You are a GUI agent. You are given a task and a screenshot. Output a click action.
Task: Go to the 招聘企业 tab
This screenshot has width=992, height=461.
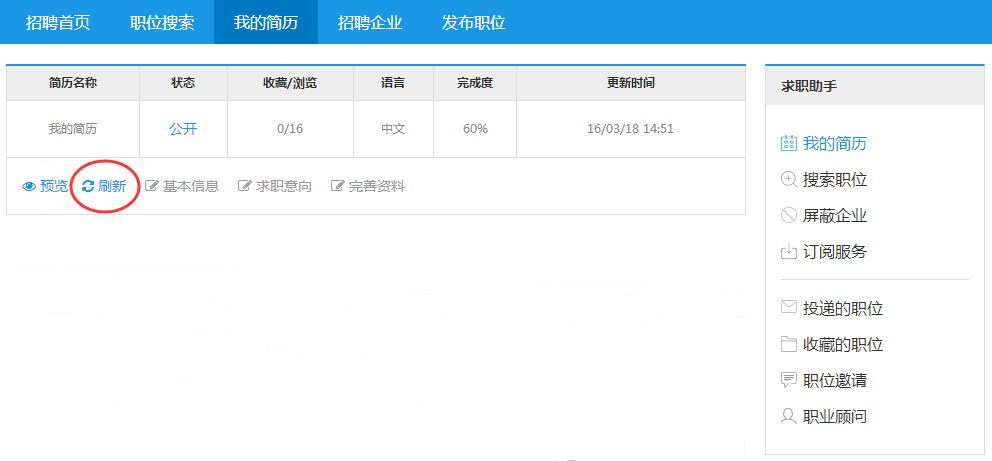(370, 22)
